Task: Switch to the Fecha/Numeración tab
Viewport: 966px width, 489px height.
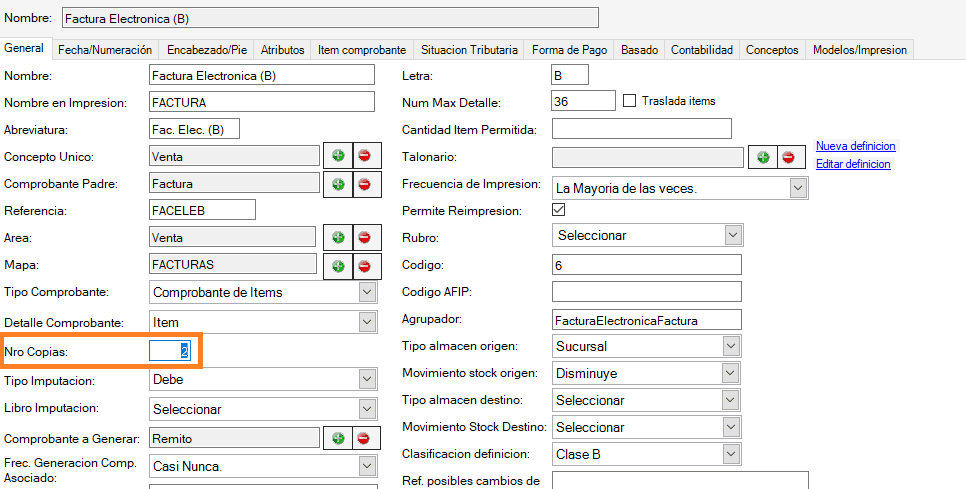Action: [105, 49]
